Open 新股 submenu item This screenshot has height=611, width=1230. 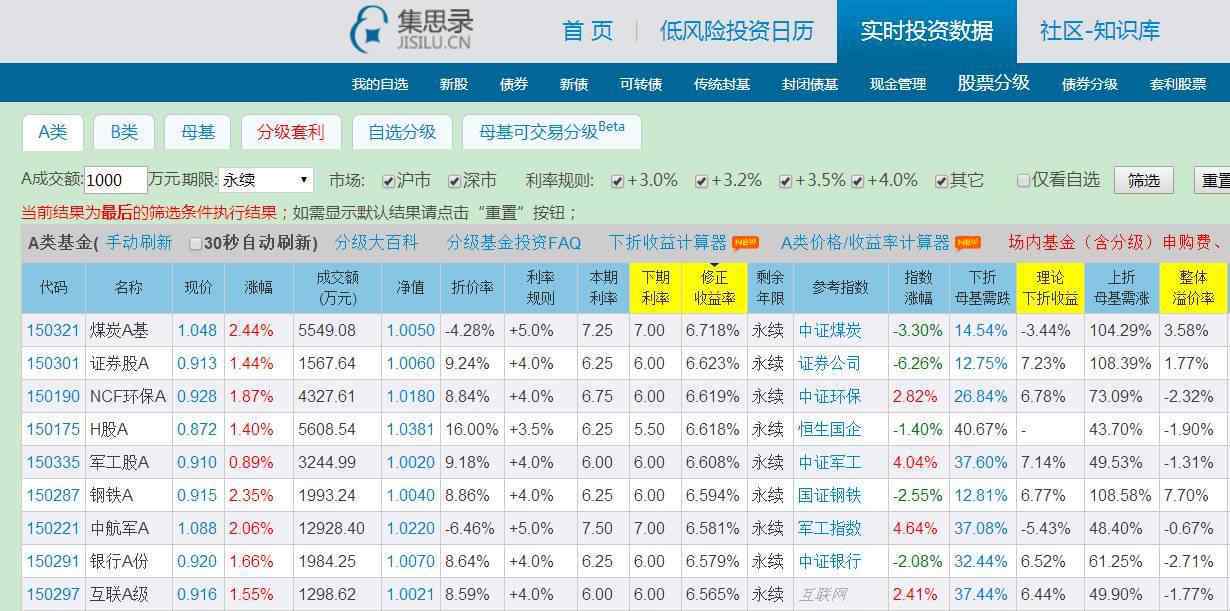pos(453,84)
